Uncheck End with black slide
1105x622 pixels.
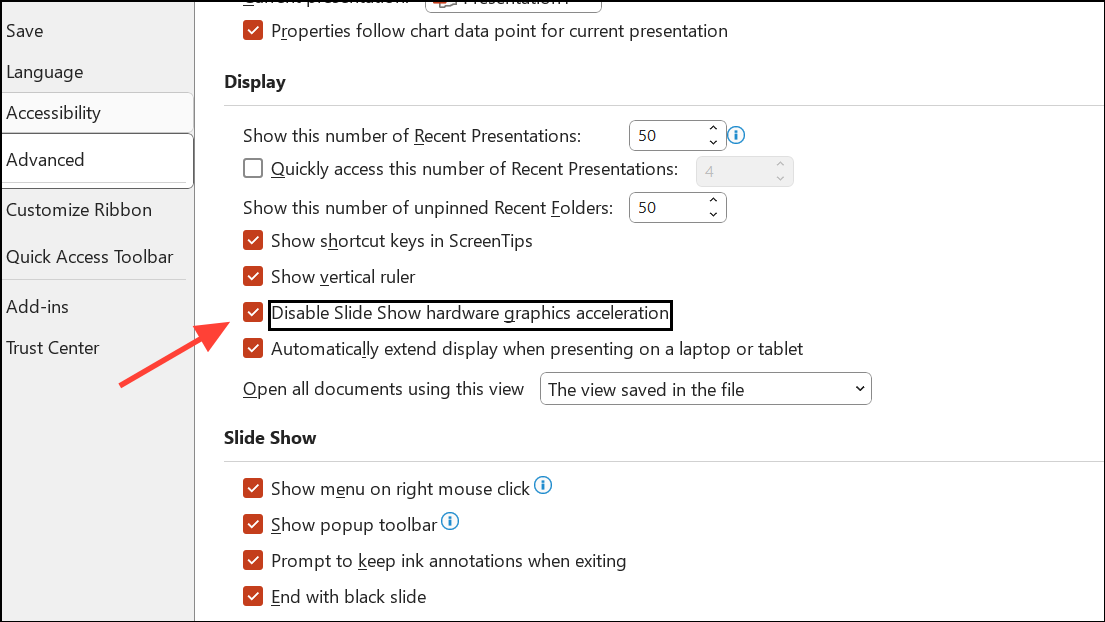253,596
